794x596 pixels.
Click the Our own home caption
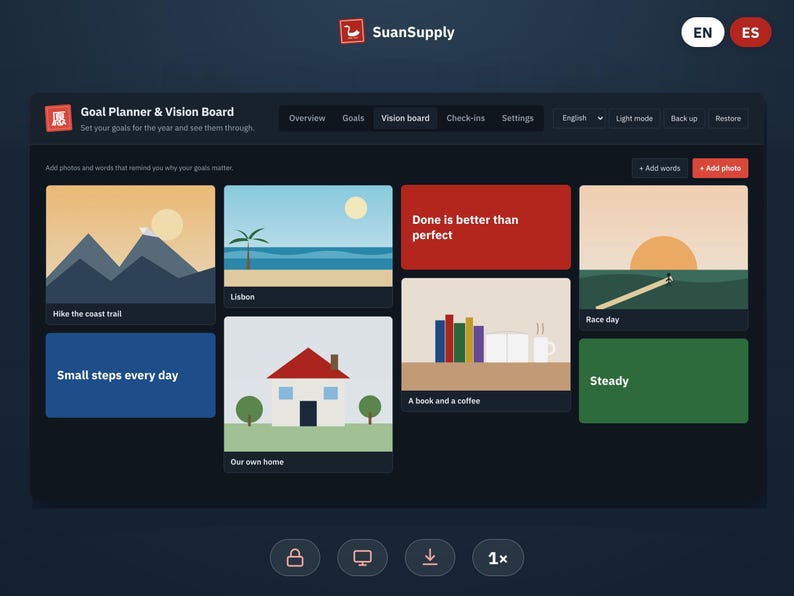(257, 462)
